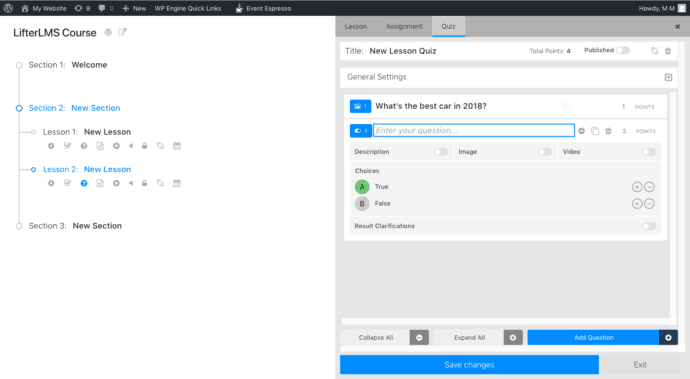This screenshot has height=379, width=690.
Task: Click Lesson 2 detach link icon
Action: click(x=160, y=183)
